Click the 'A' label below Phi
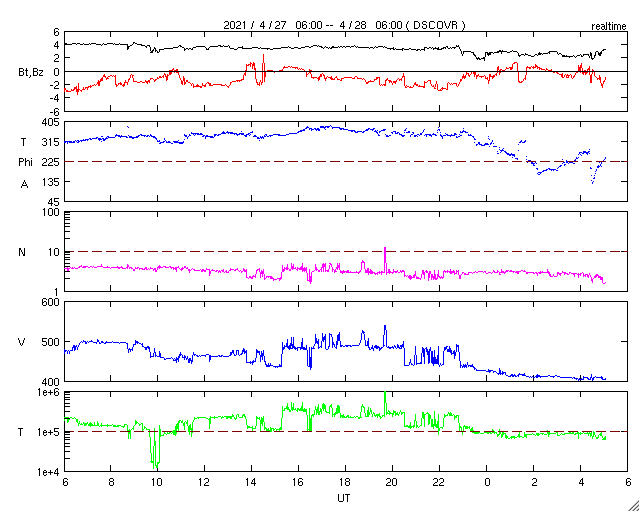Image resolution: width=640 pixels, height=512 pixels. coord(24,185)
